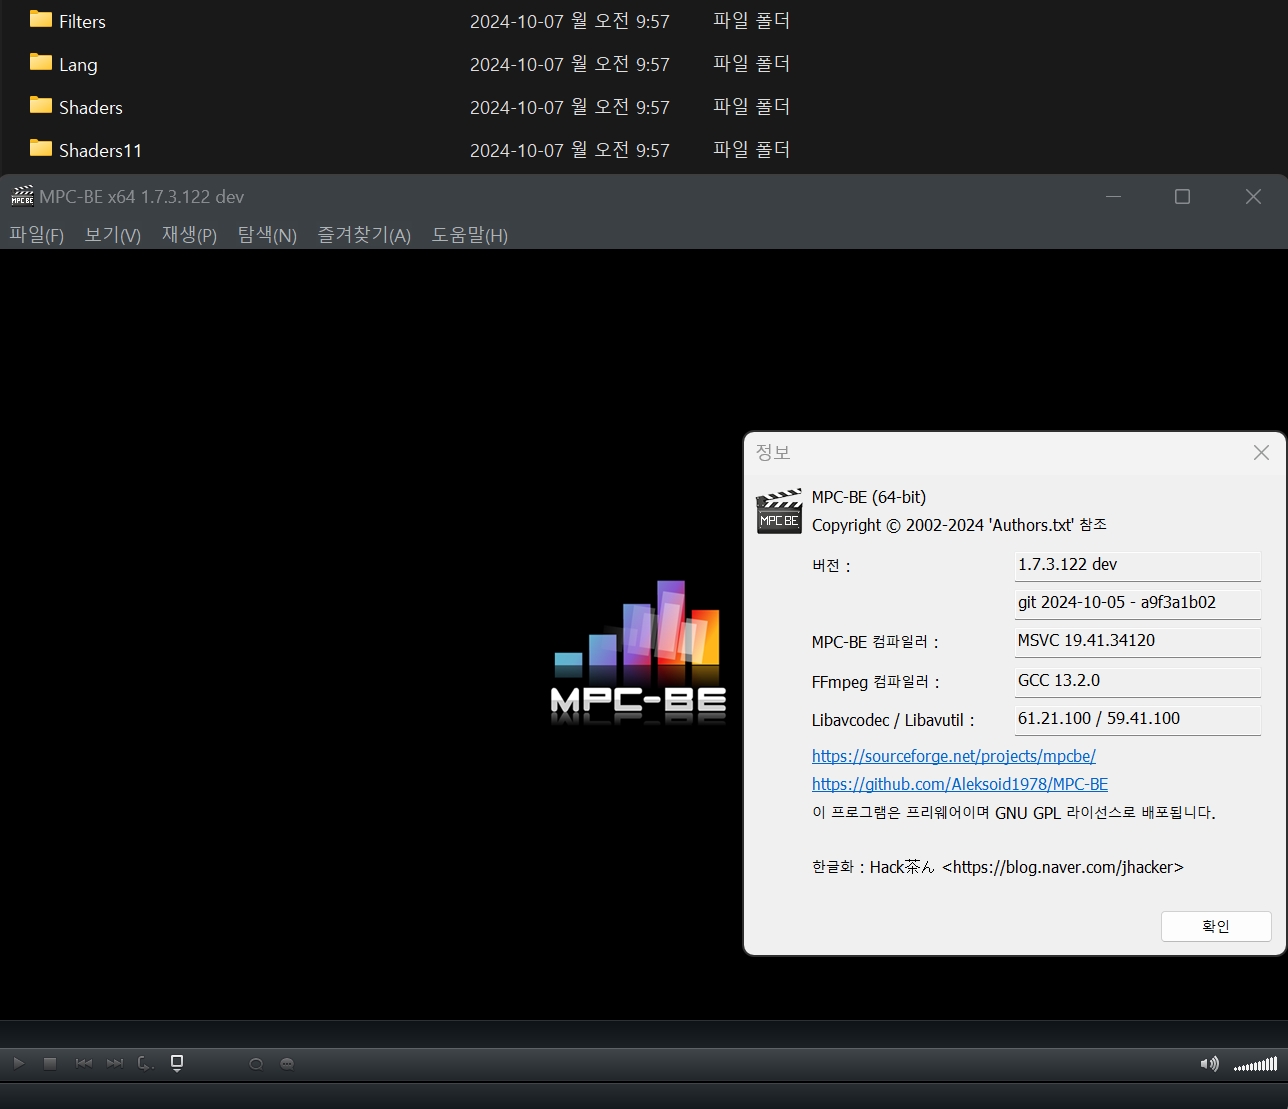Click the version field 1.7.3.122 dev
Image resolution: width=1288 pixels, height=1109 pixels.
pos(1137,565)
